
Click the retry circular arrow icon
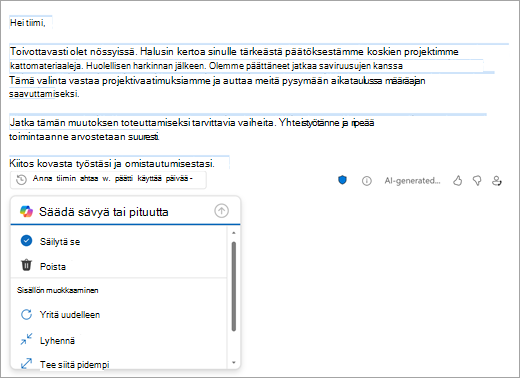click(26, 314)
